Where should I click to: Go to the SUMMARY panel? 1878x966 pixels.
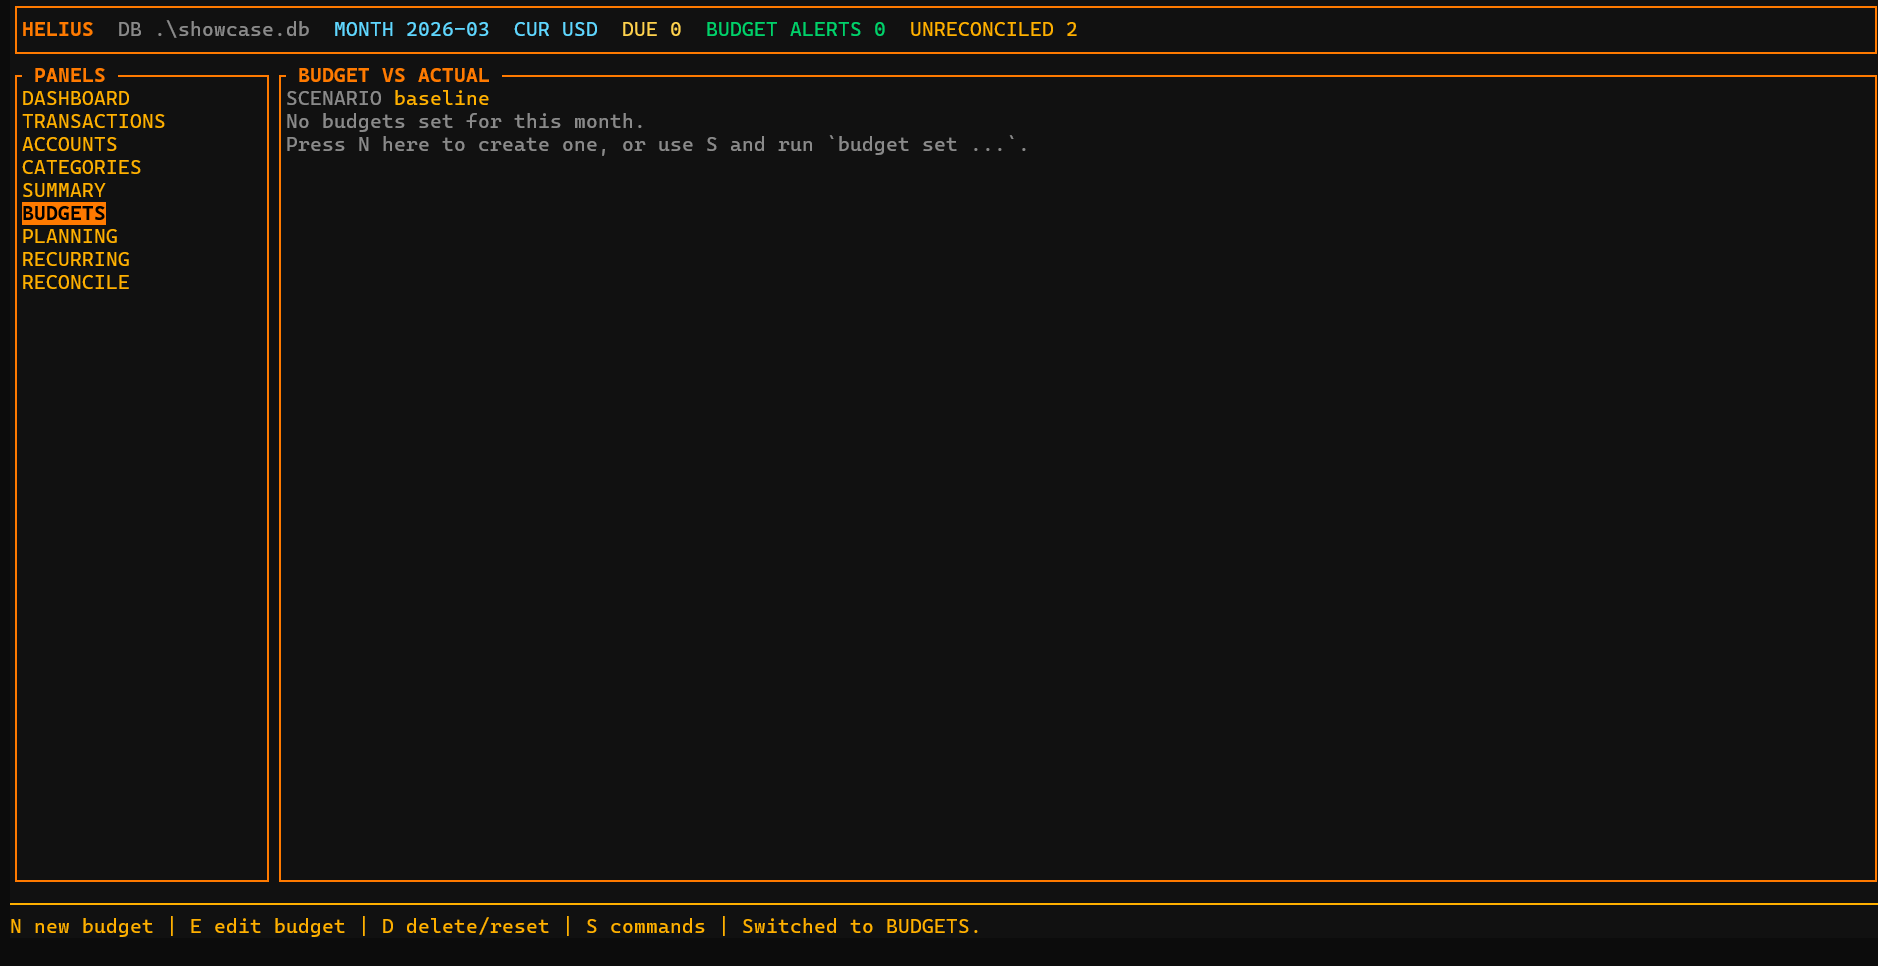tap(63, 191)
